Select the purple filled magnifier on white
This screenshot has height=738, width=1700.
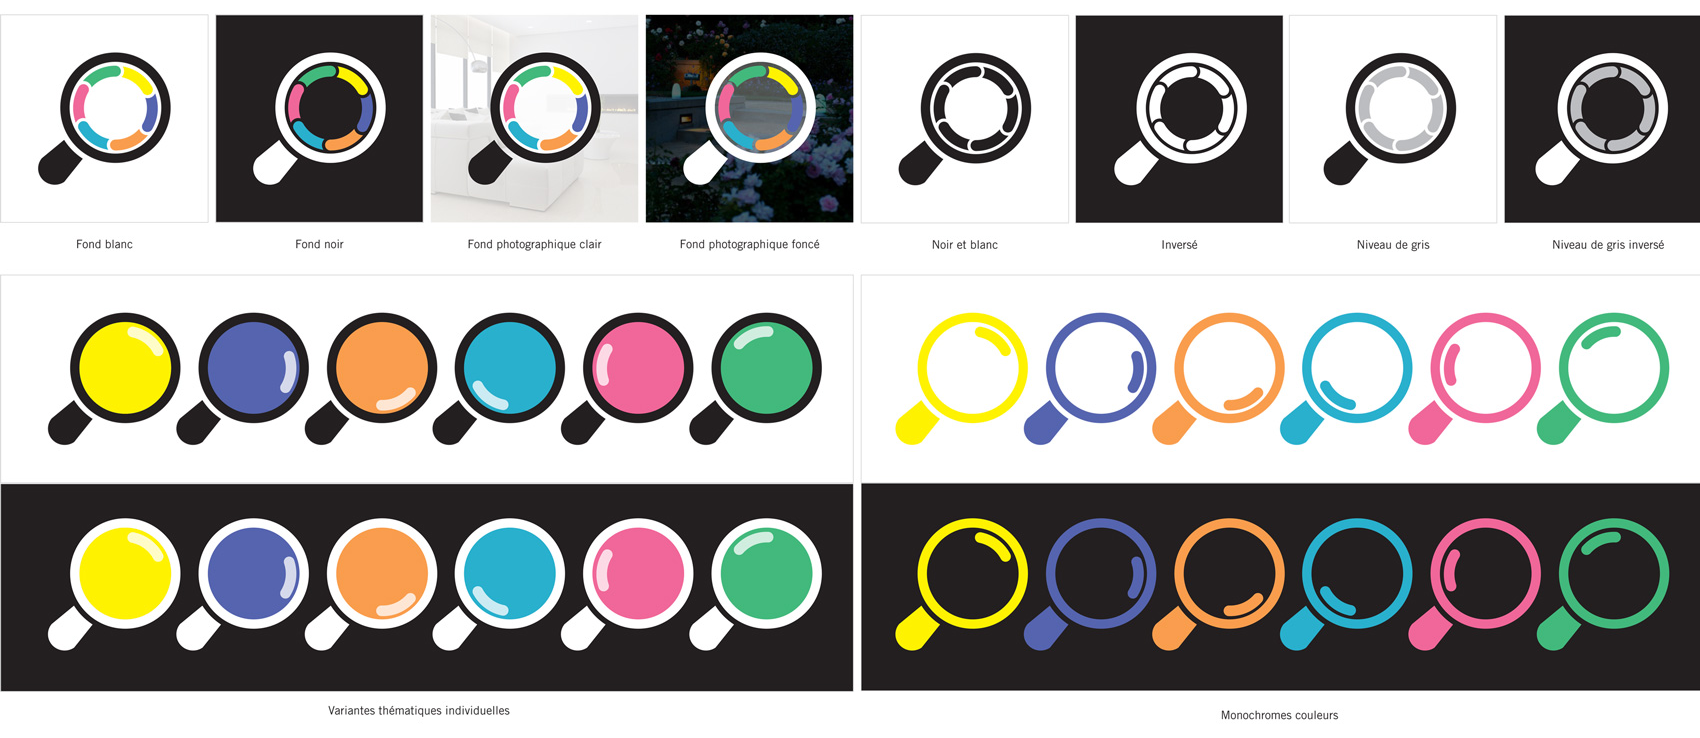[242, 378]
